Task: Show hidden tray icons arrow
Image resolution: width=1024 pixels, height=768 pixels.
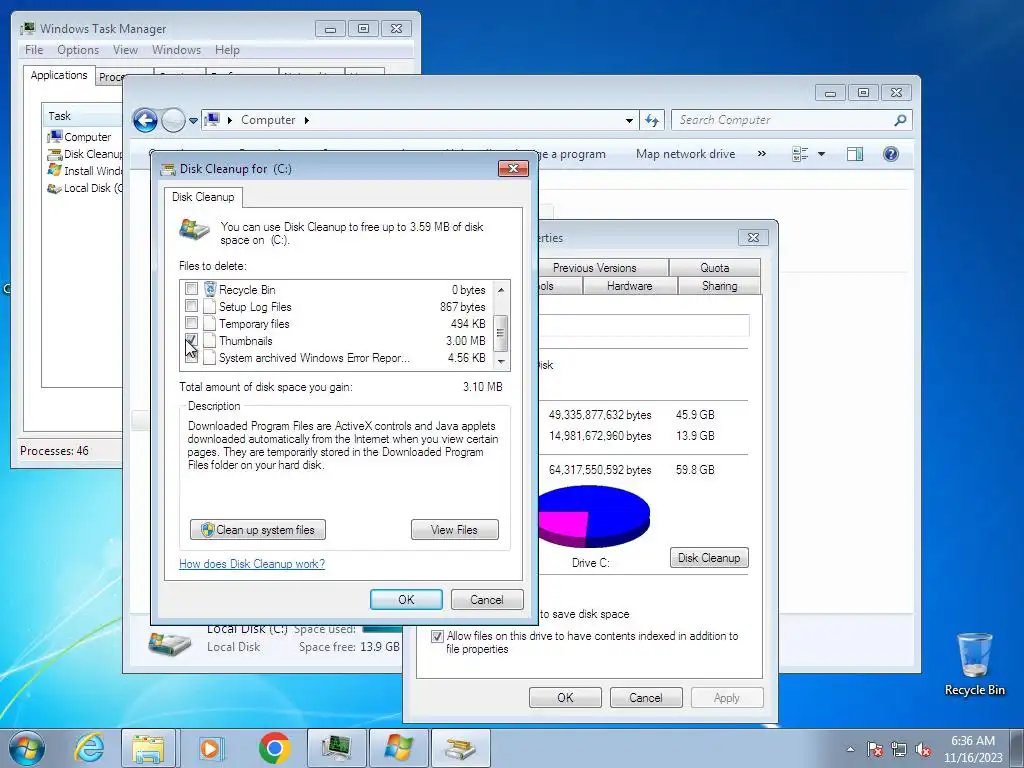Action: 850,749
